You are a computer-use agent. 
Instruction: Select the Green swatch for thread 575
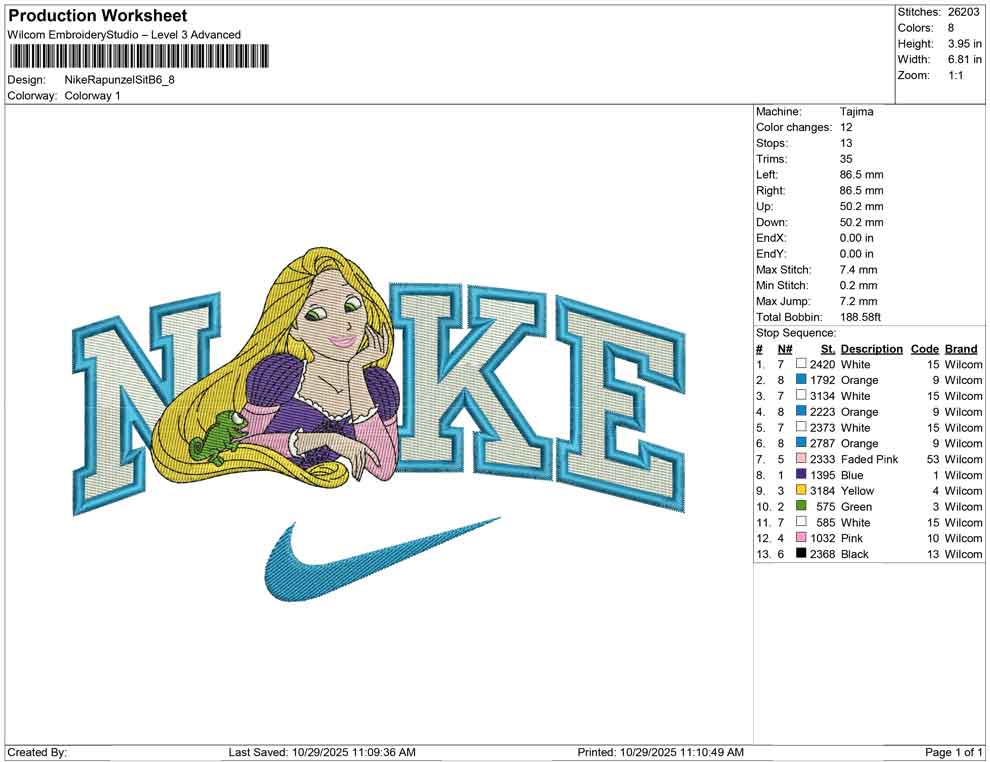[800, 506]
